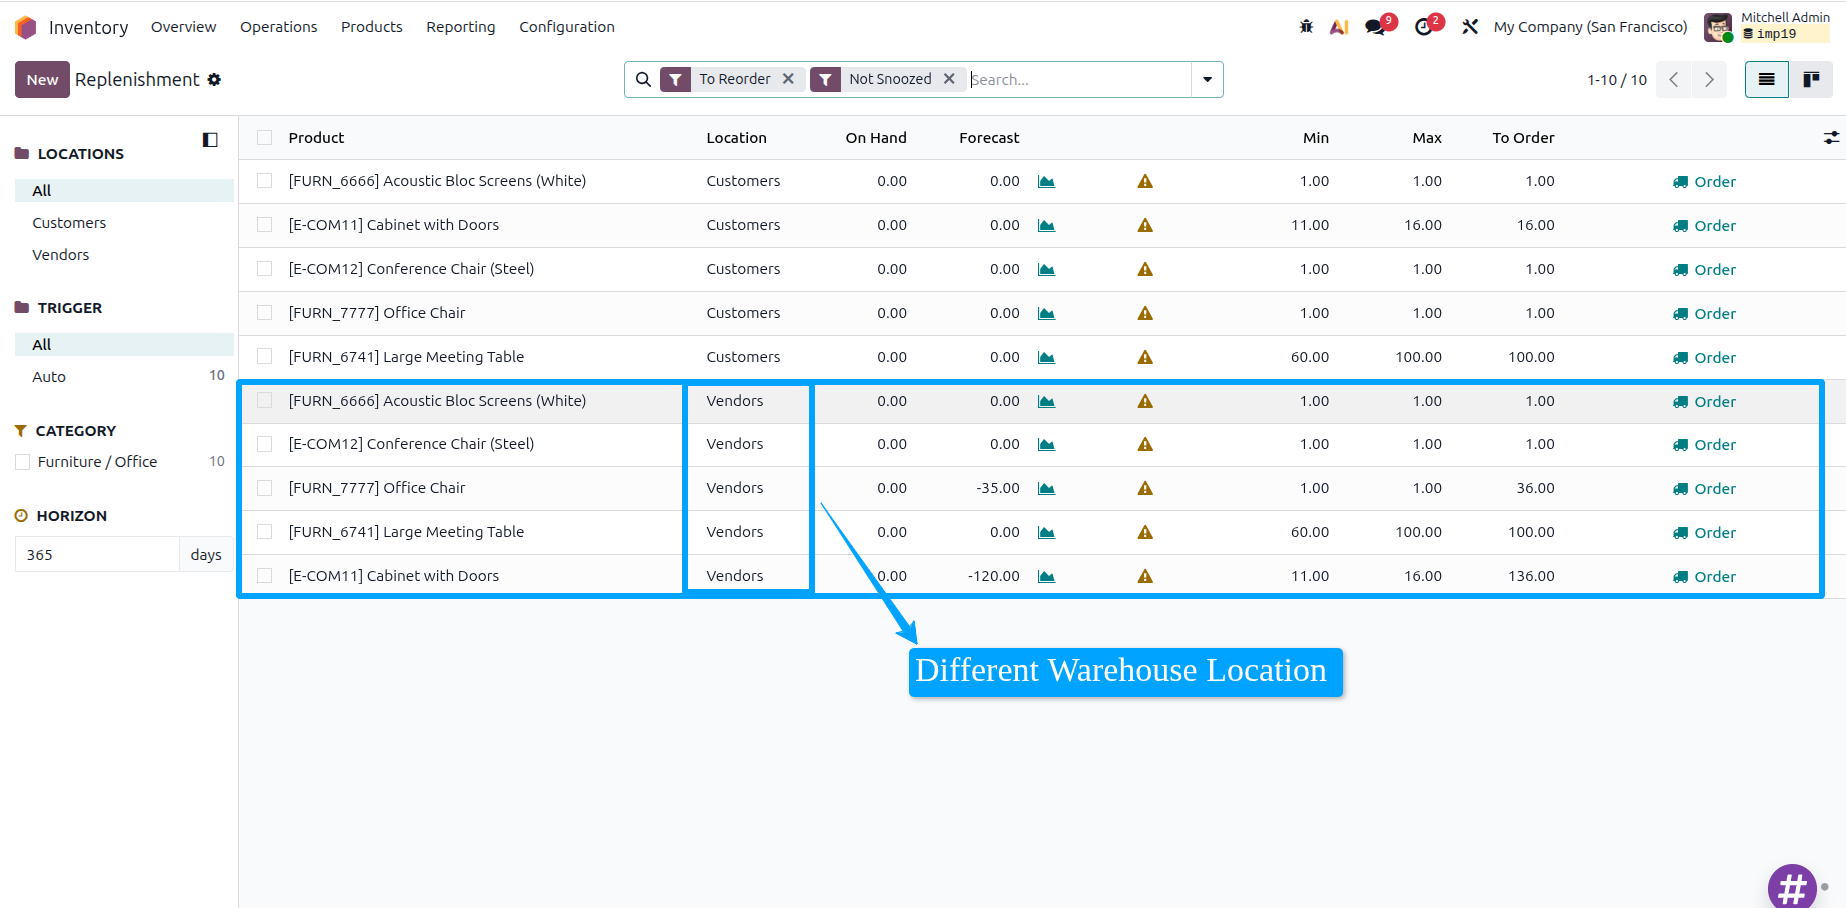Image resolution: width=1846 pixels, height=908 pixels.
Task: Open the Configuration menu
Action: pyautogui.click(x=566, y=27)
